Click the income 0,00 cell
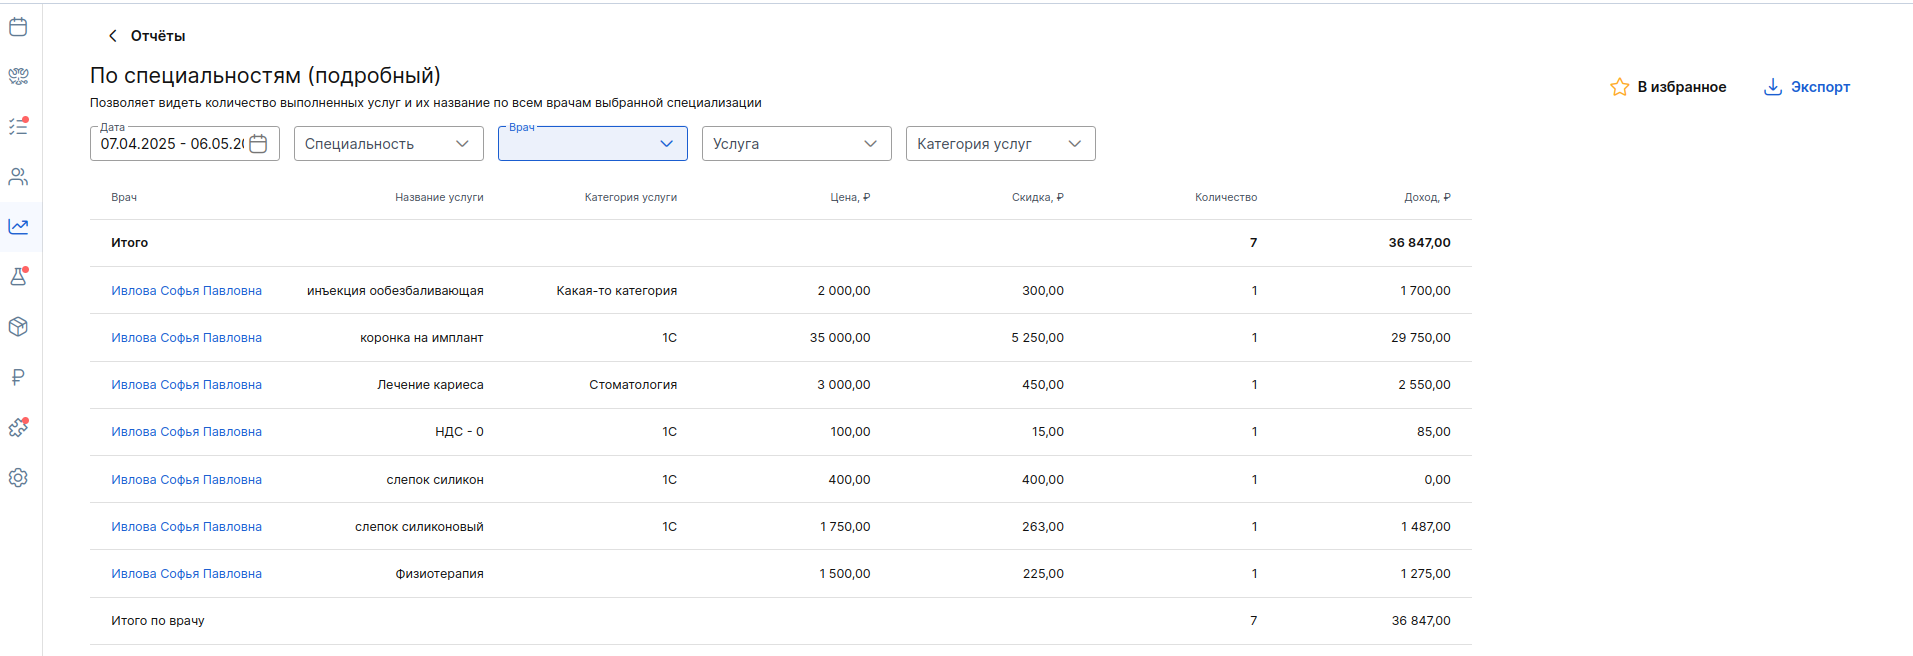The width and height of the screenshot is (1913, 656). coord(1437,480)
